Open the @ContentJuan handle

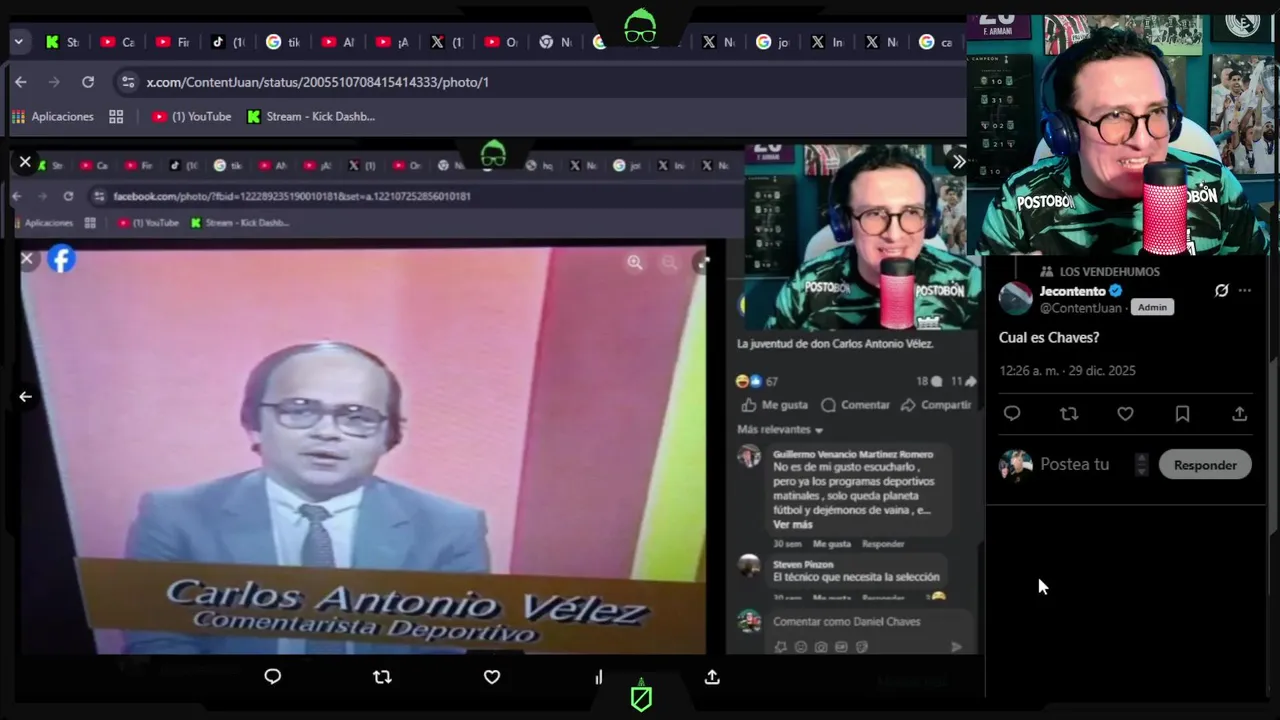pyautogui.click(x=1080, y=308)
